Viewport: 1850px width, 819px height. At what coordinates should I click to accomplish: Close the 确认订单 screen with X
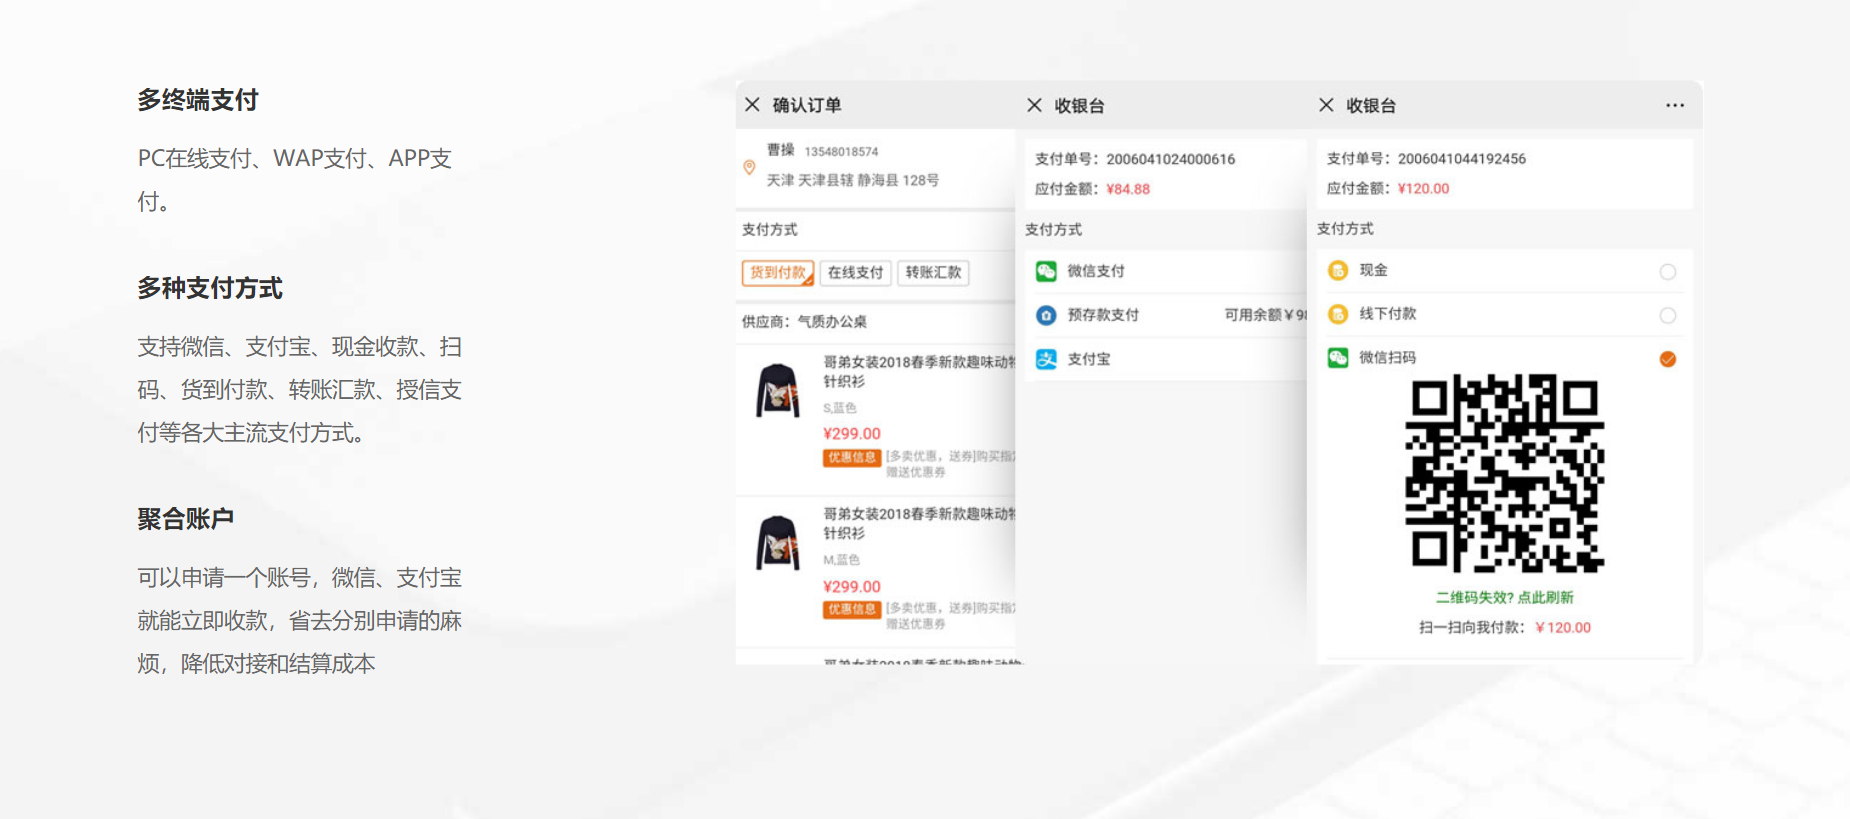point(753,105)
